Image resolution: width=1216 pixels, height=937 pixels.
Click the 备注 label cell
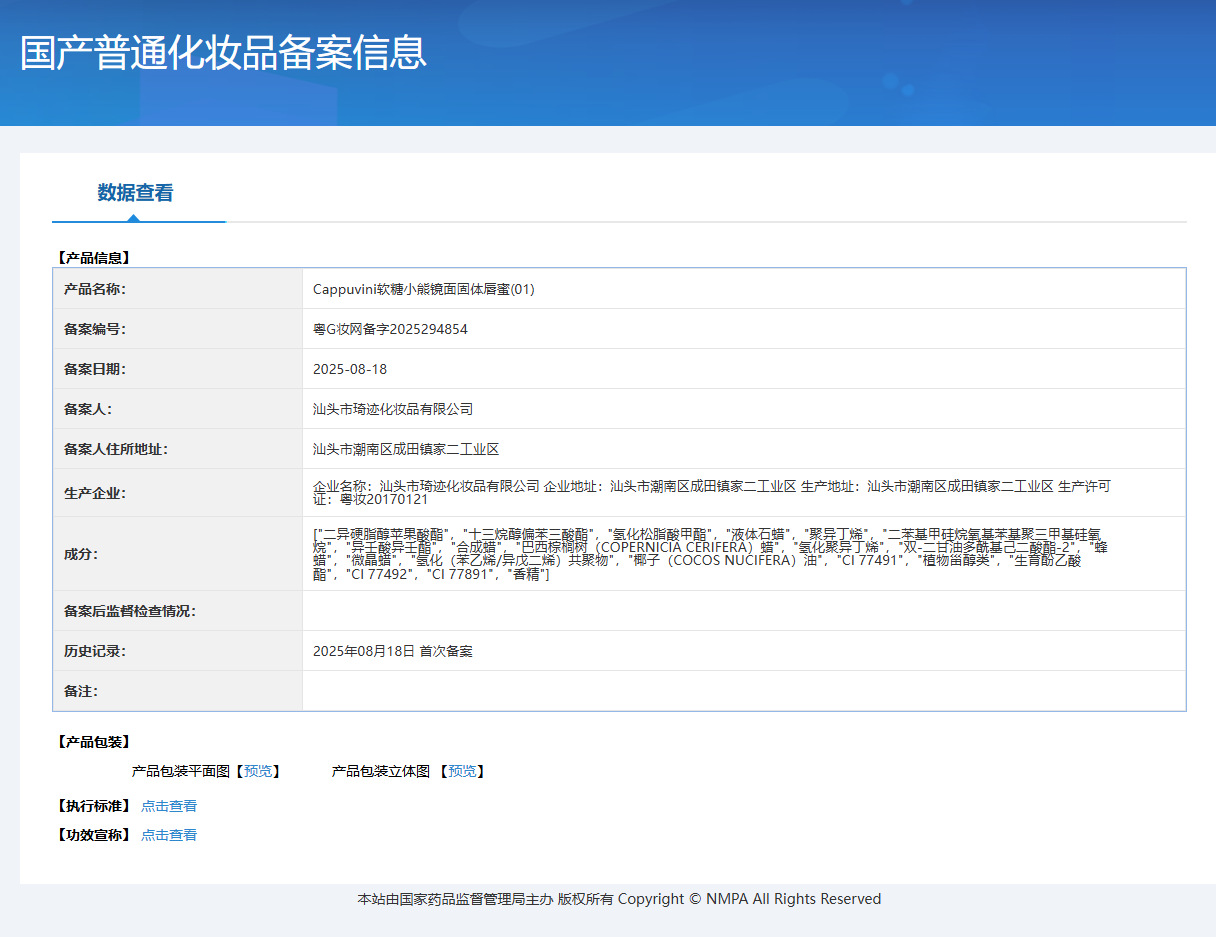[x=178, y=691]
